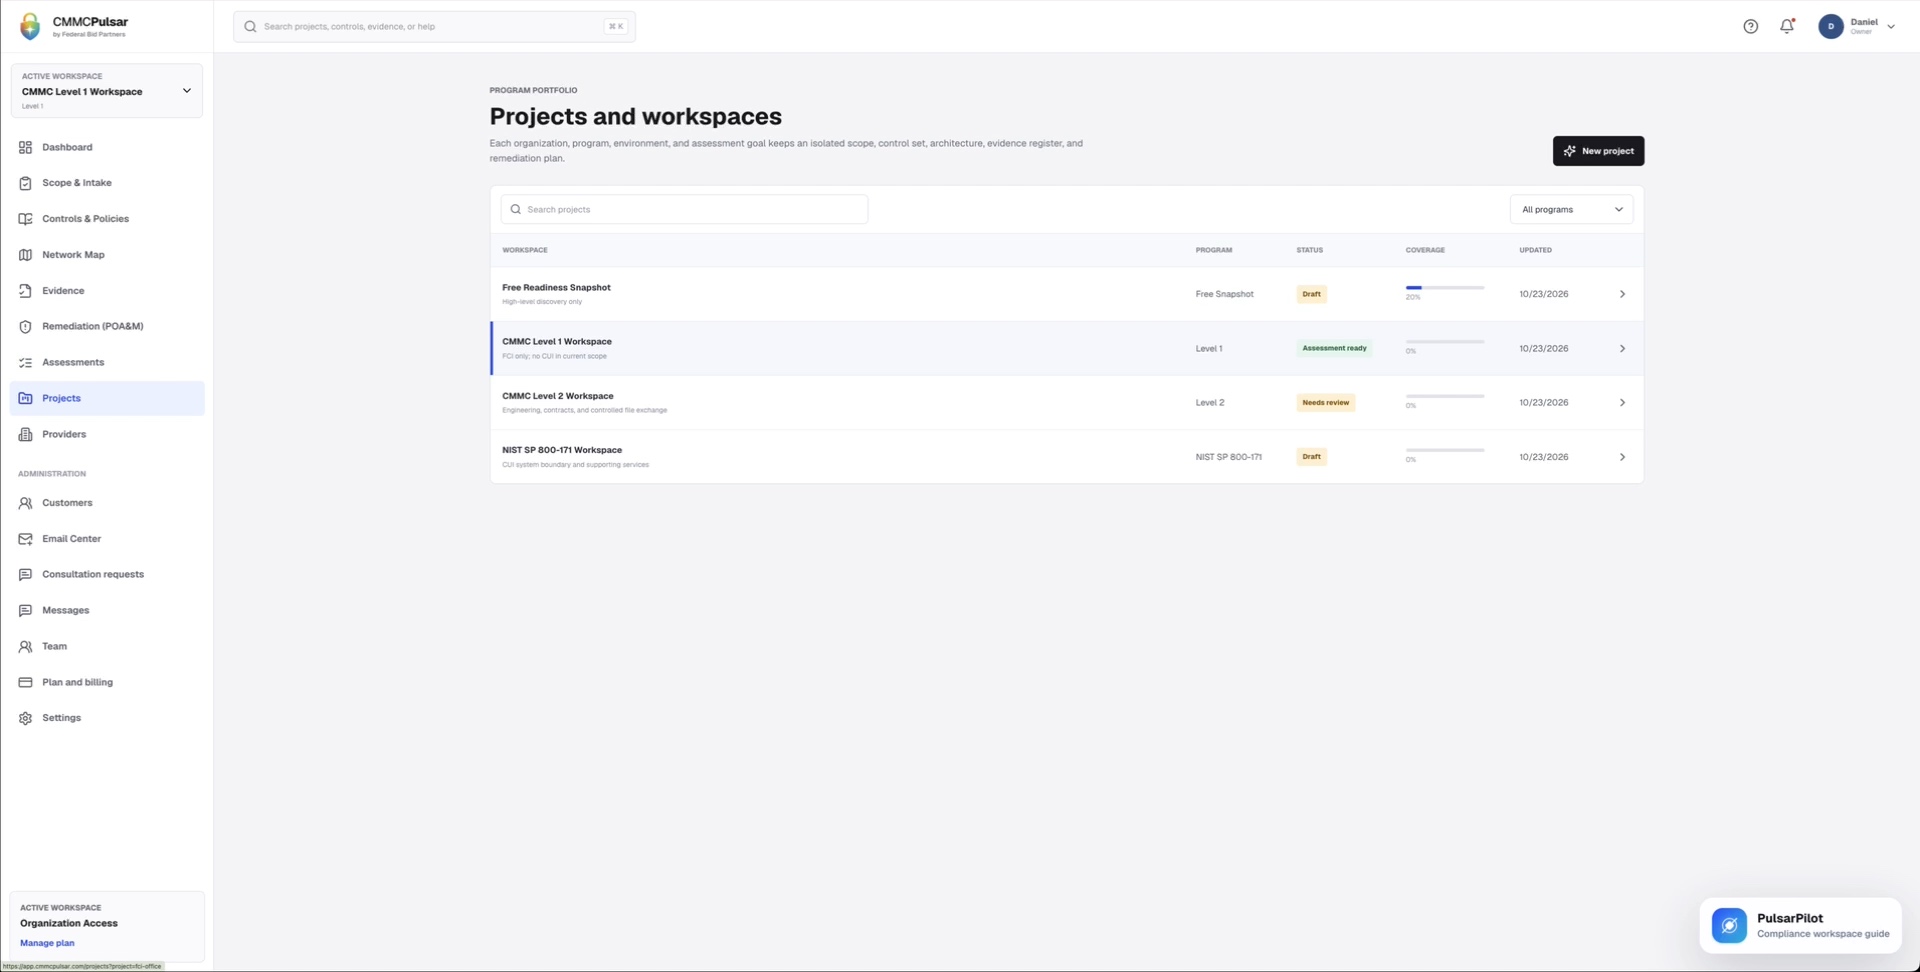This screenshot has width=1920, height=972.
Task: Click the PROGRAM column header
Action: (x=1214, y=250)
